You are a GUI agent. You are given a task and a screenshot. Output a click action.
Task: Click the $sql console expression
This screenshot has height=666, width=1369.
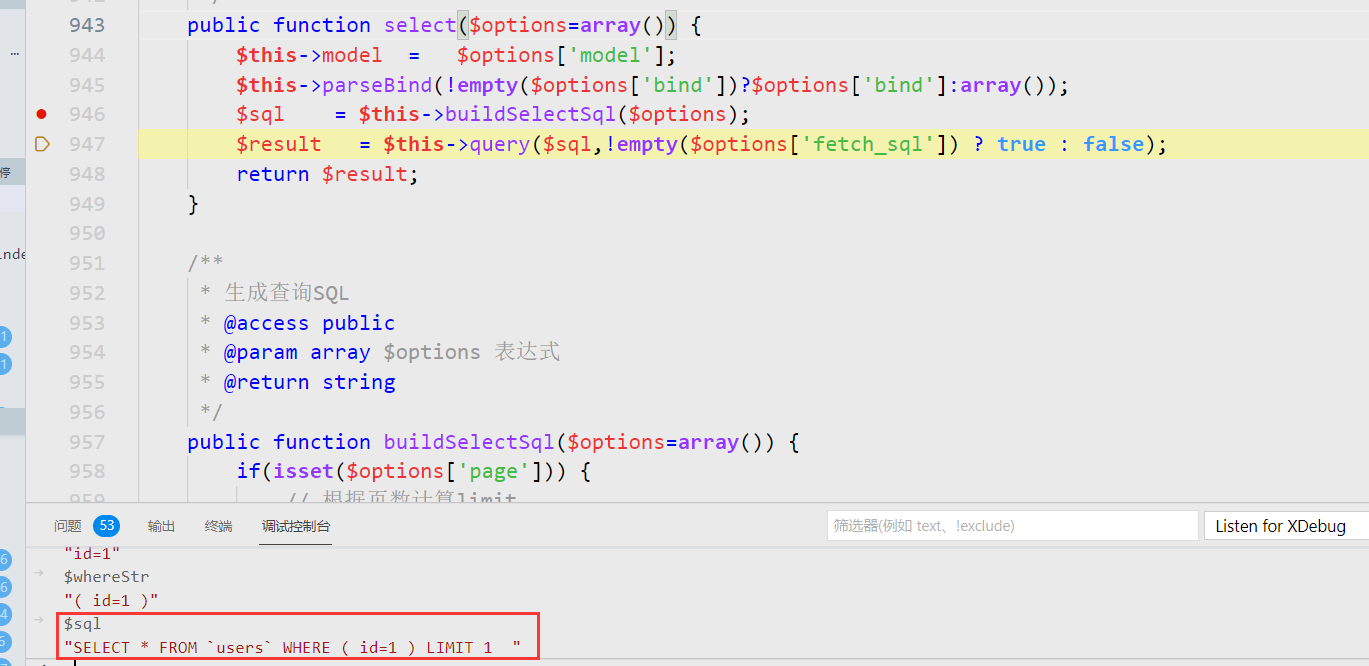[82, 624]
